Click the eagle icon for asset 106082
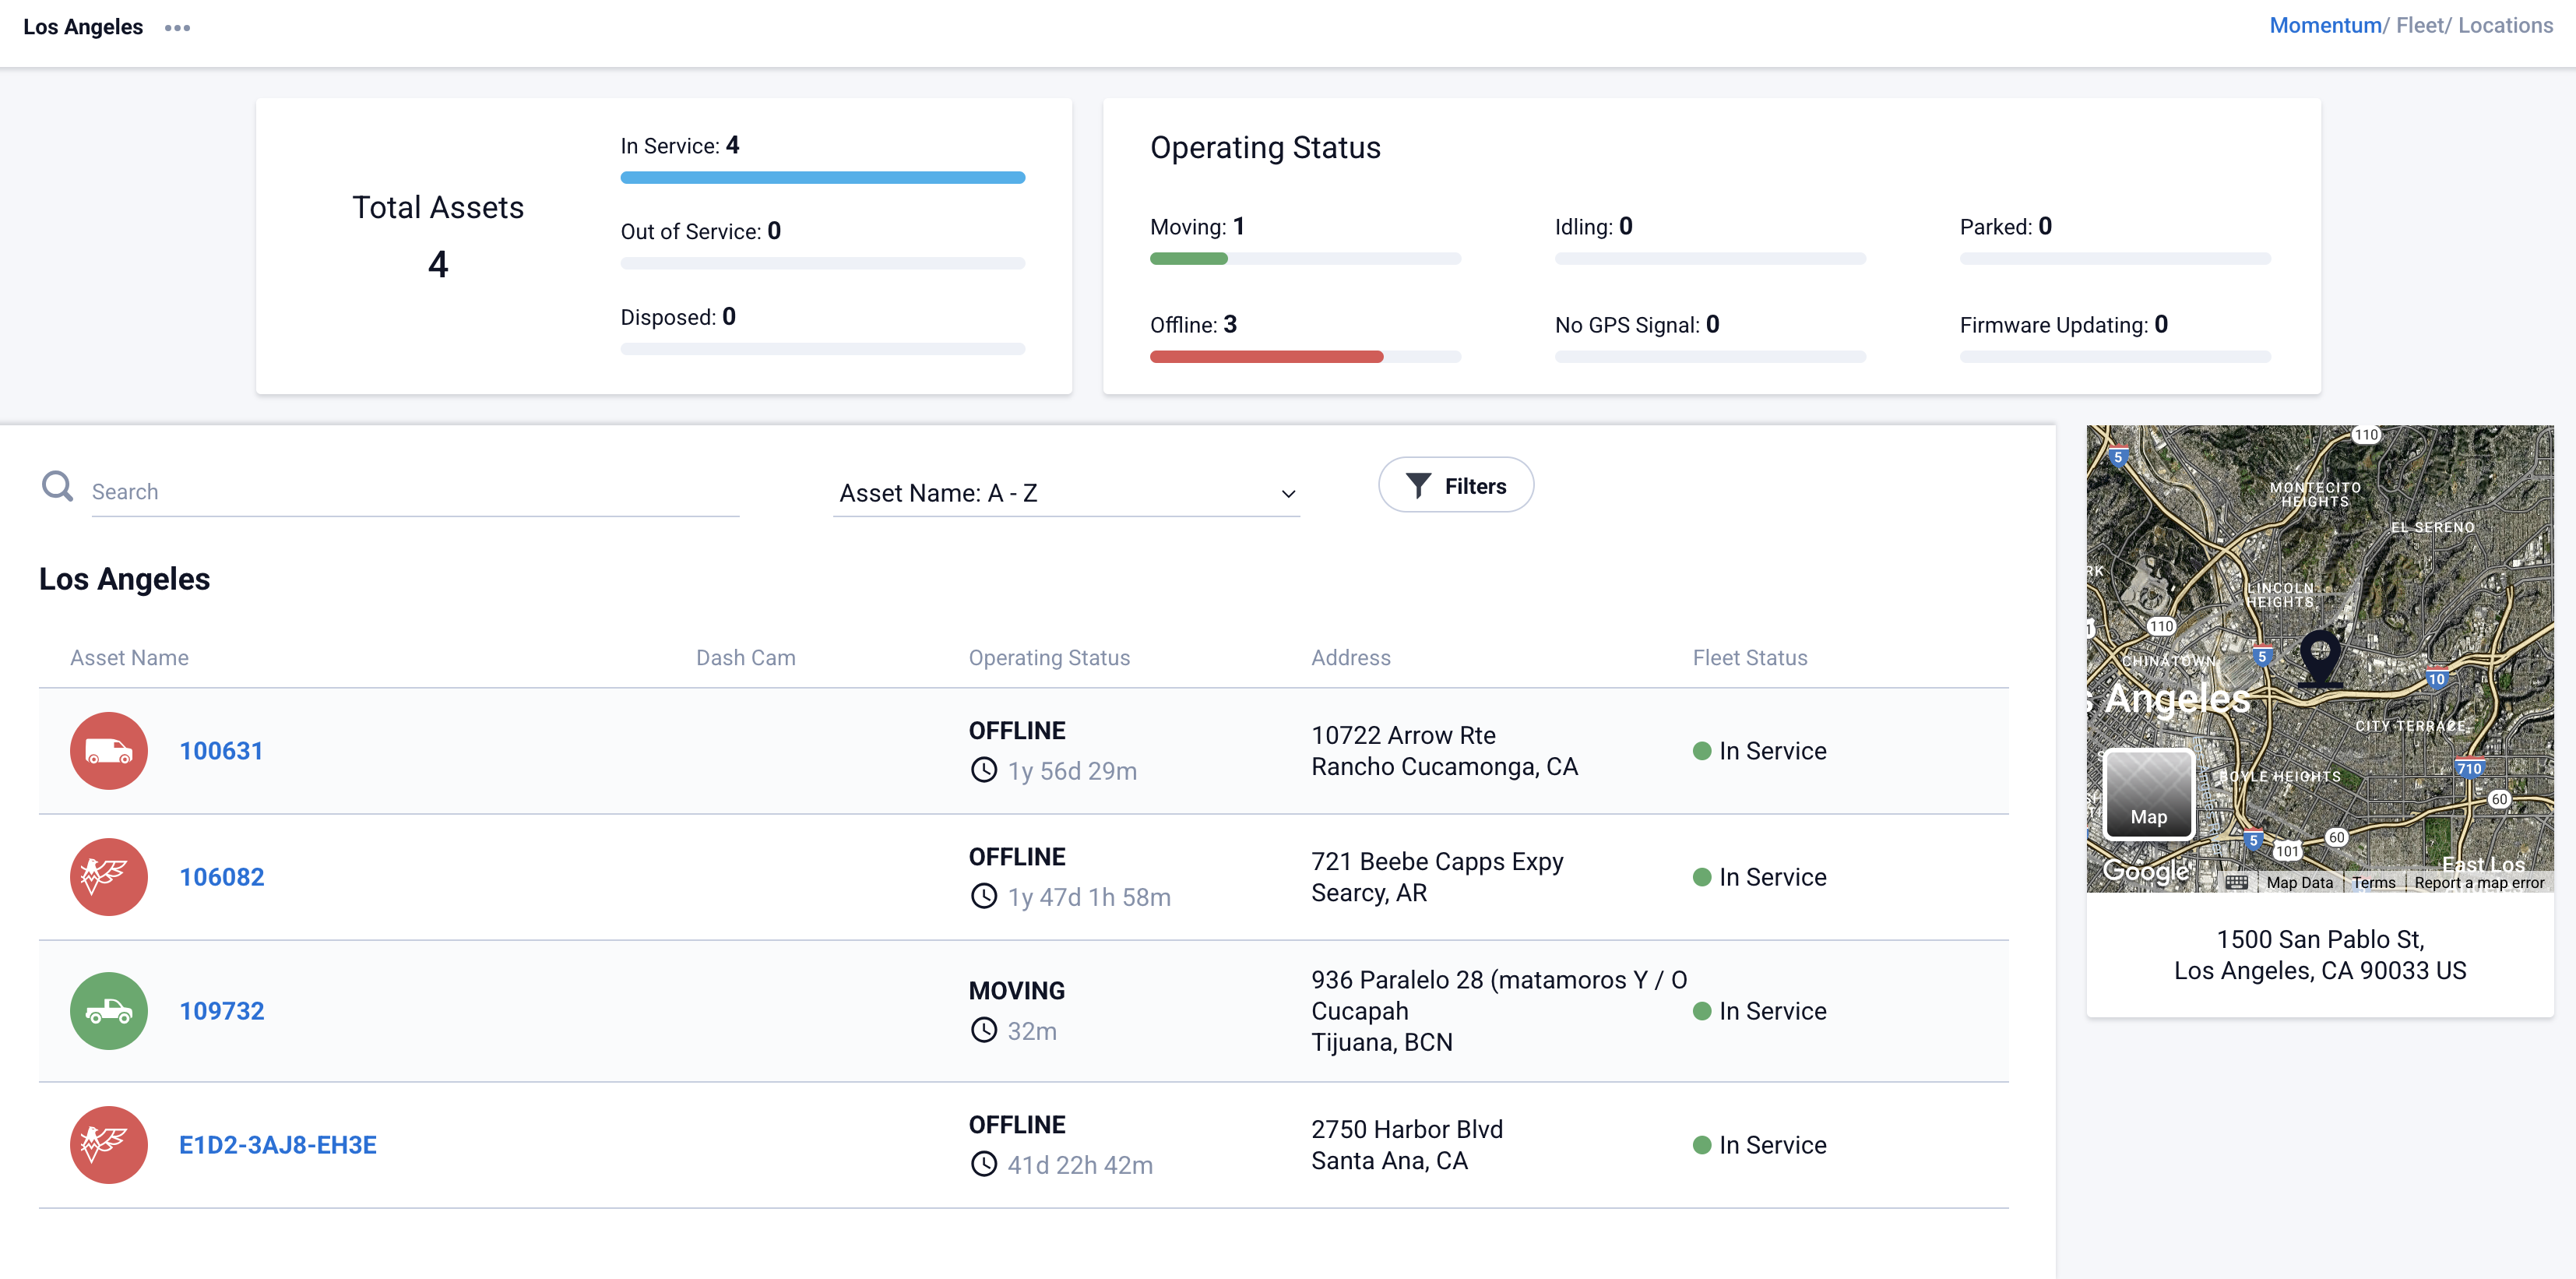Viewport: 2576px width, 1279px height. tap(108, 876)
